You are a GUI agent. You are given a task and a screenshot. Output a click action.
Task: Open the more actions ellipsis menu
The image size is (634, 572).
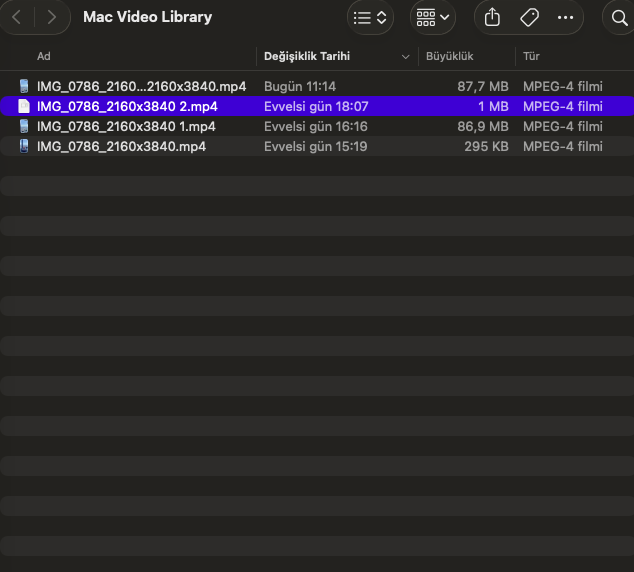[x=566, y=17]
